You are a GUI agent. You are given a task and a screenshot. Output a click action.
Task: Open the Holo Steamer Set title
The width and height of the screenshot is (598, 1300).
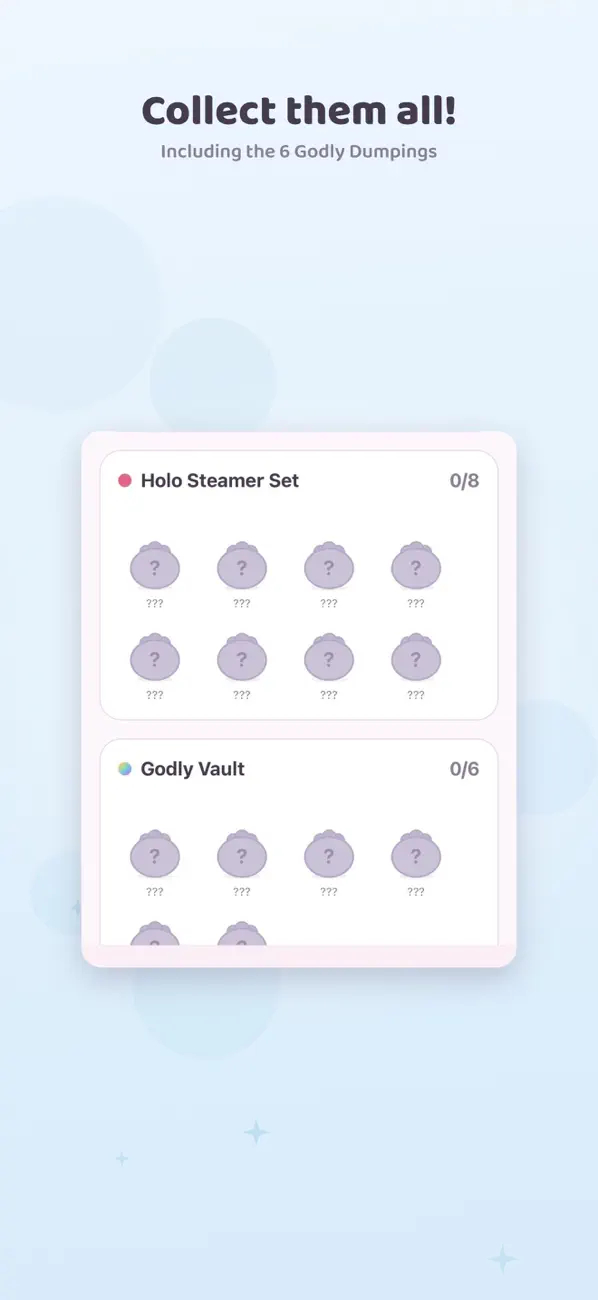coord(220,480)
